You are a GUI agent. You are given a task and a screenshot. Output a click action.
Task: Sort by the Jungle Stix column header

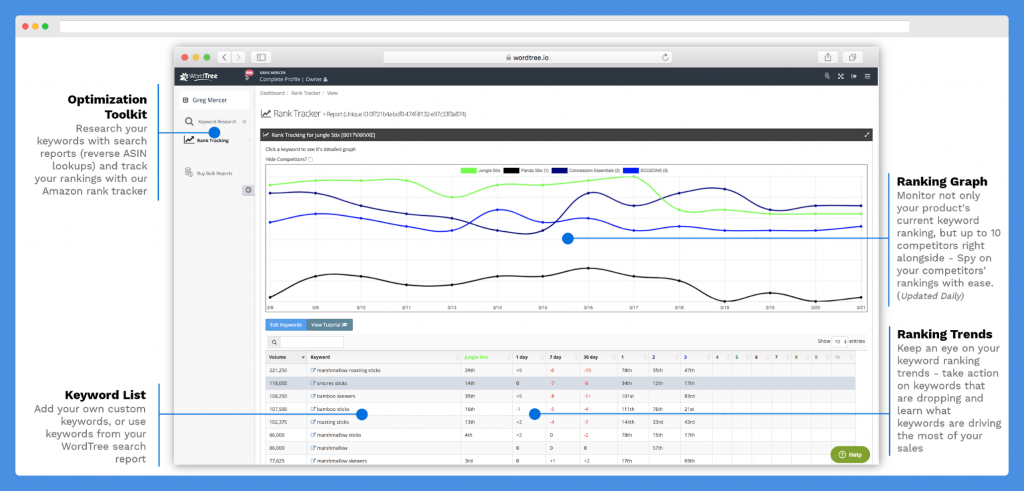pyautogui.click(x=487, y=358)
